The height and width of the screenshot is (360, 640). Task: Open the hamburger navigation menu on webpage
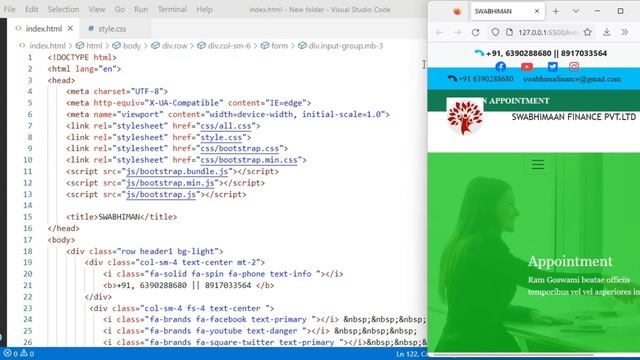(538, 164)
